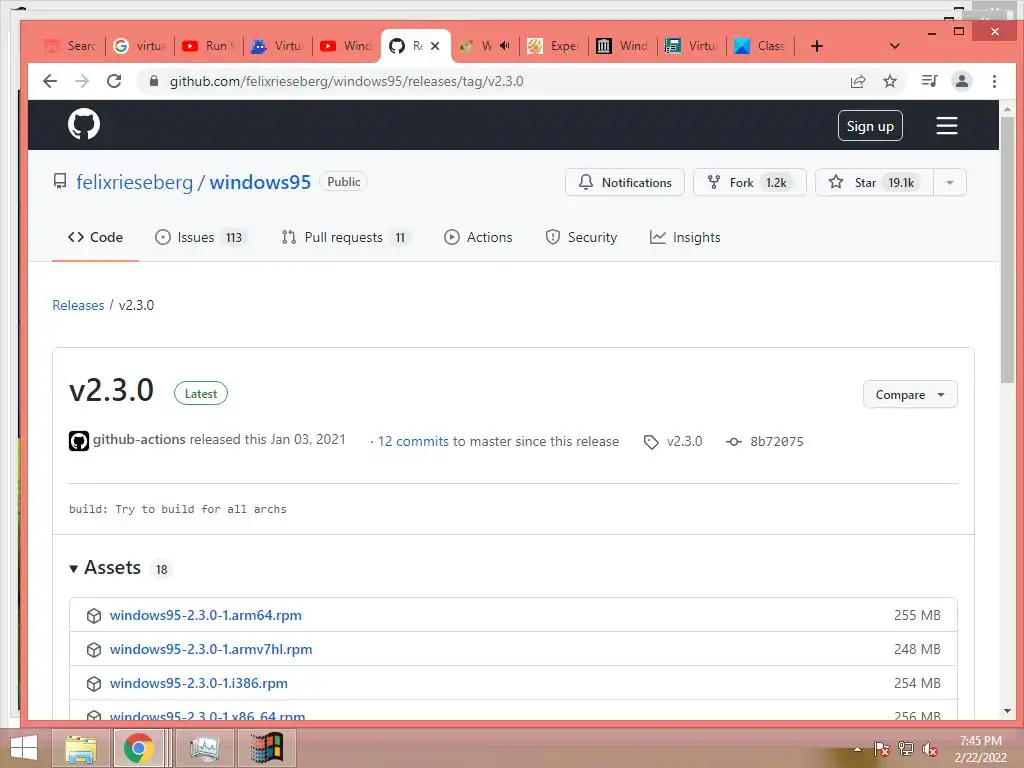Open the media control icon in toolbar
The image size is (1024, 768).
(929, 81)
